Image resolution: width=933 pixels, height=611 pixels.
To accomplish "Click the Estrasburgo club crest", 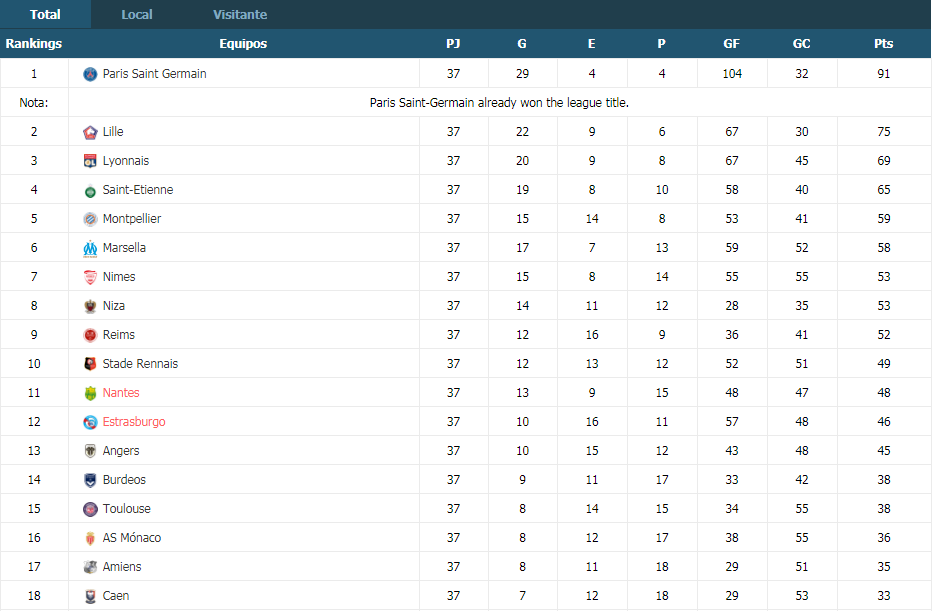I will 90,422.
